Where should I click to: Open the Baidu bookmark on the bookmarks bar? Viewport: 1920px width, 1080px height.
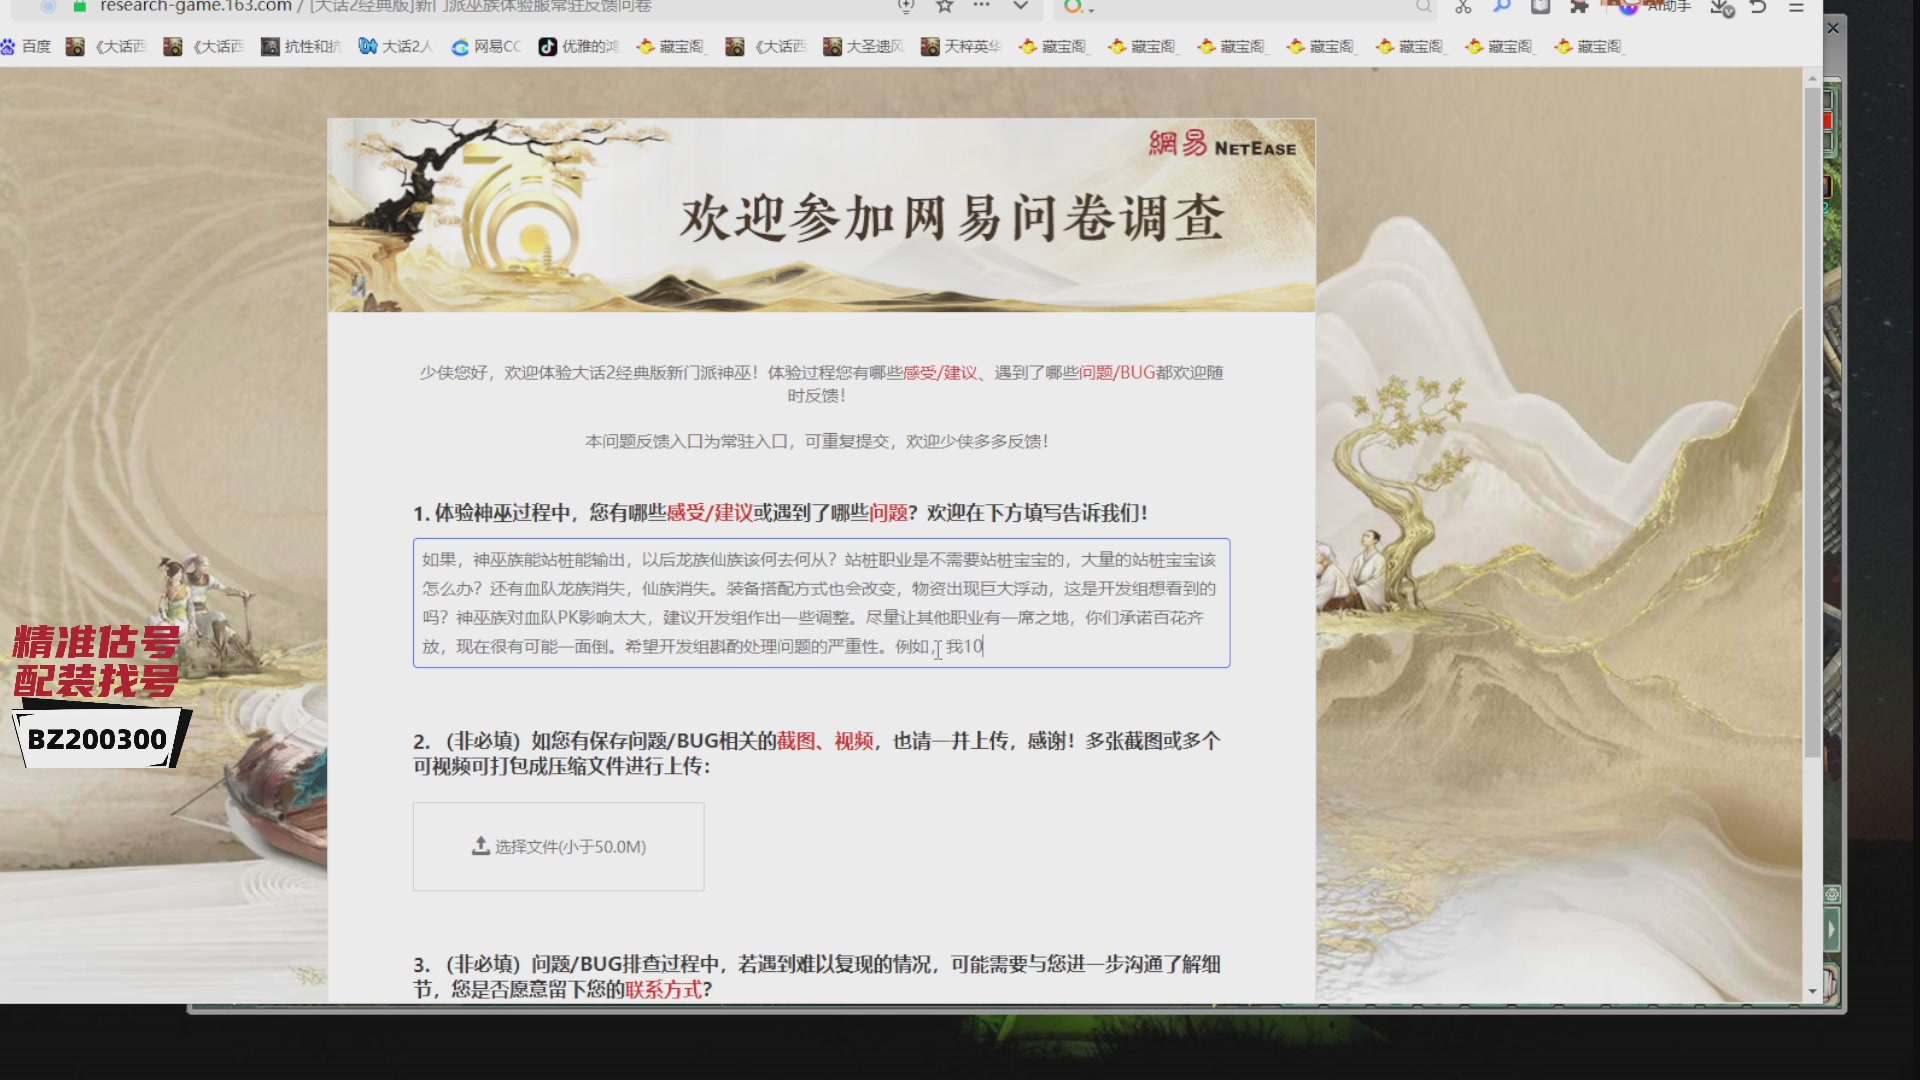29,46
